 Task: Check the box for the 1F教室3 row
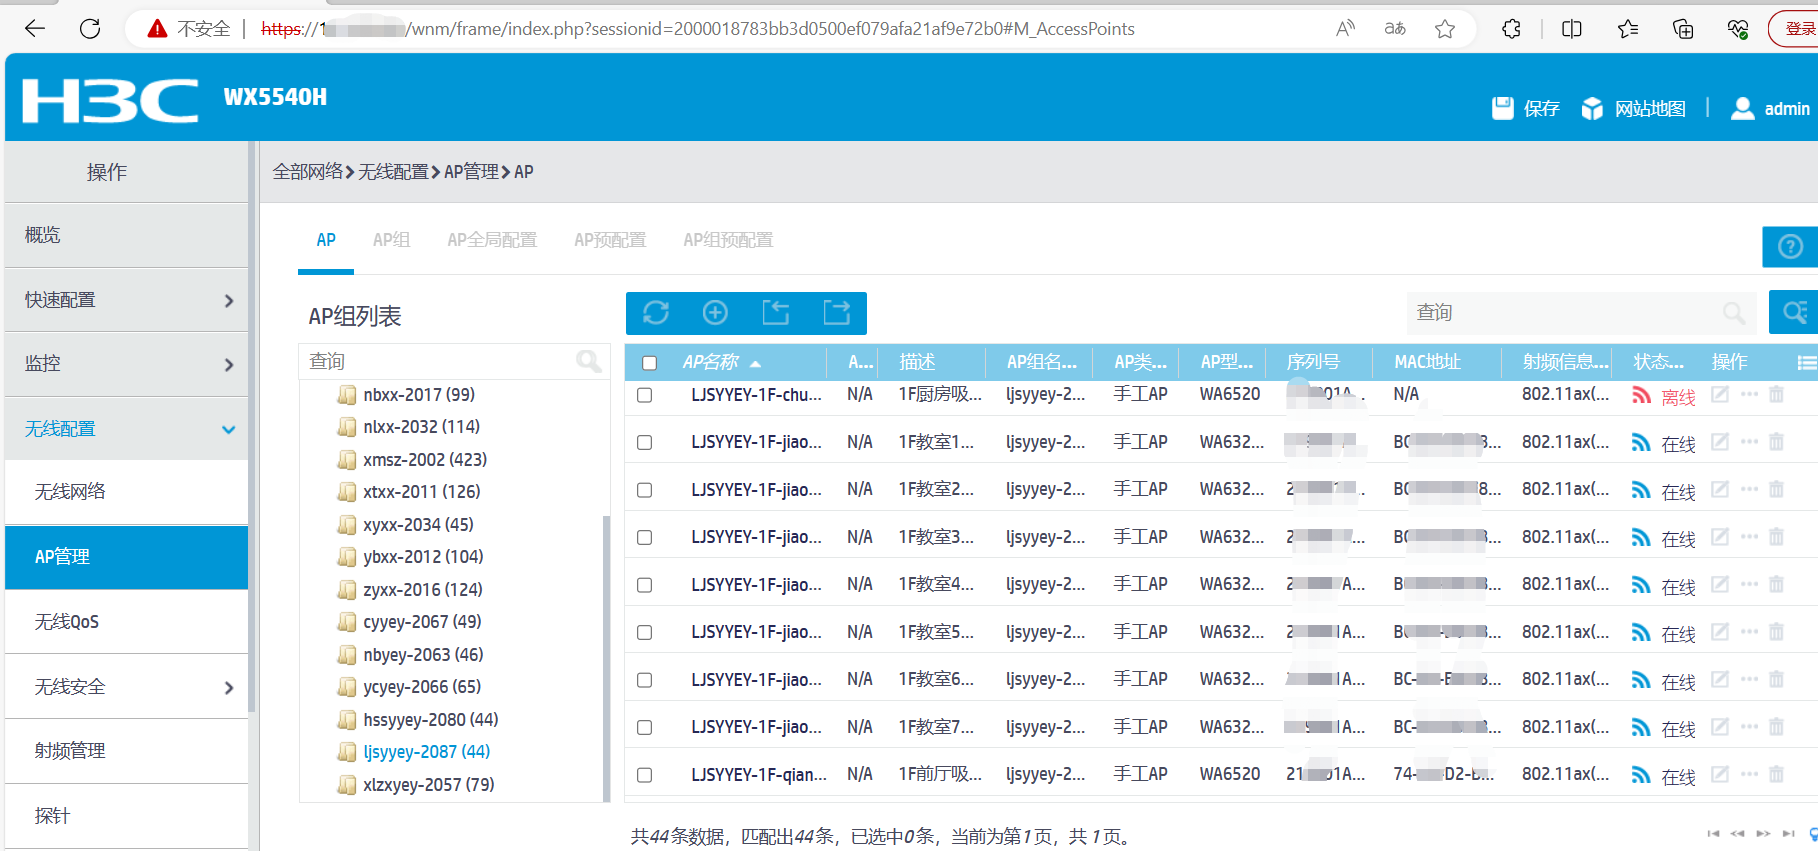tap(645, 537)
